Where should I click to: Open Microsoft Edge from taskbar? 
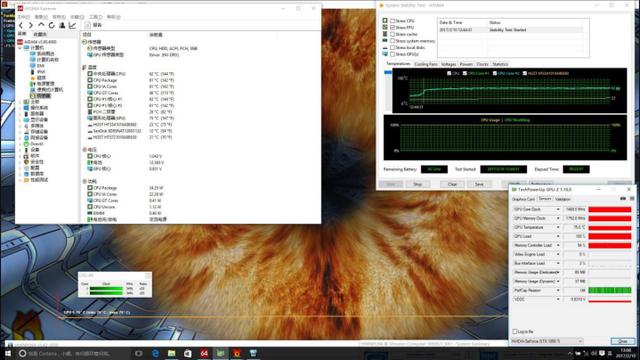[x=155, y=353]
